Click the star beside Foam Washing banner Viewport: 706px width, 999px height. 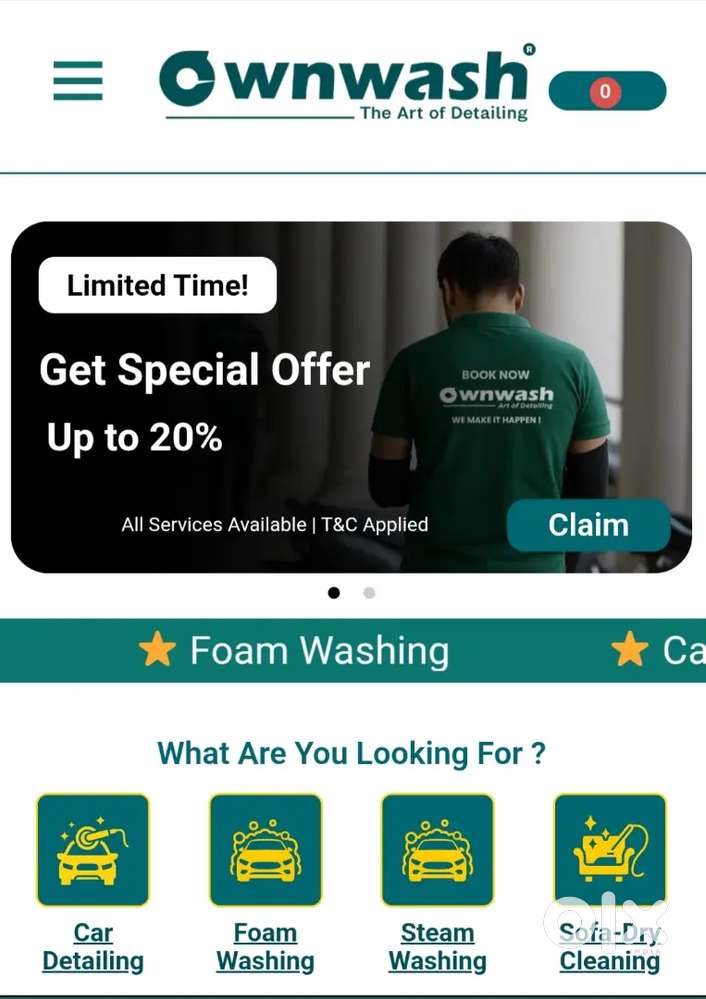click(157, 650)
